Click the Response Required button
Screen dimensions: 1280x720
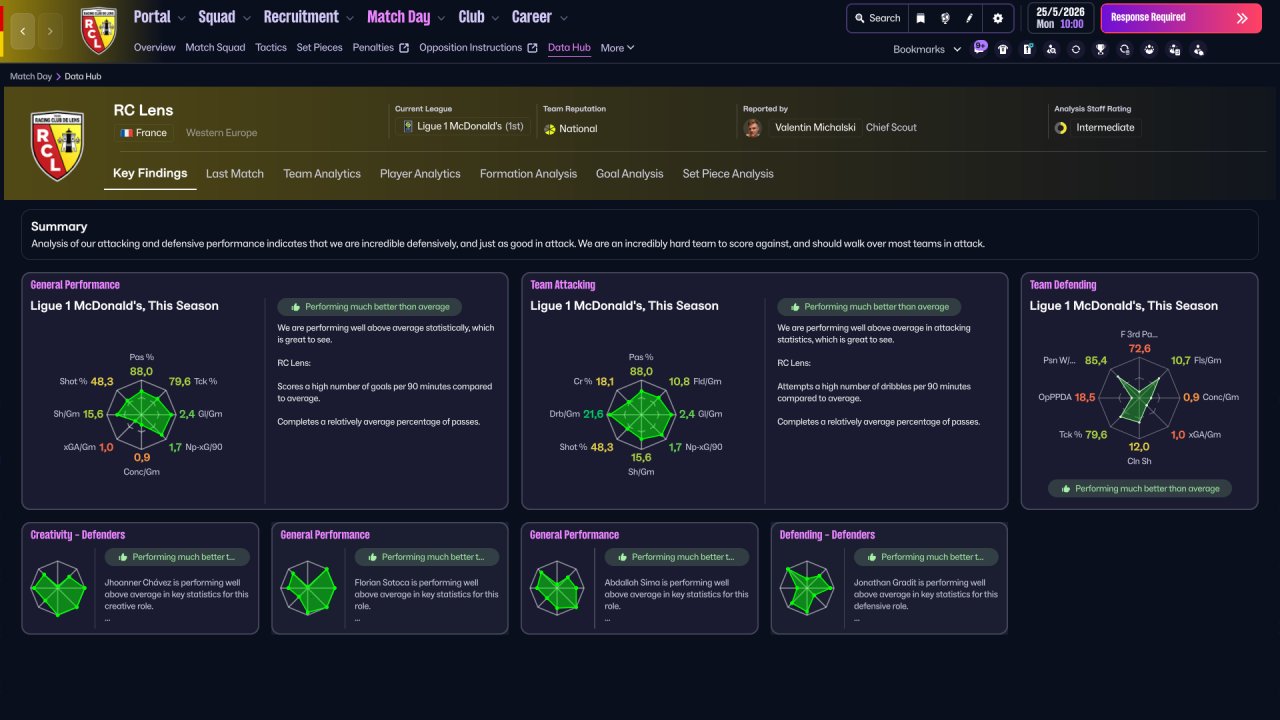(x=1181, y=18)
